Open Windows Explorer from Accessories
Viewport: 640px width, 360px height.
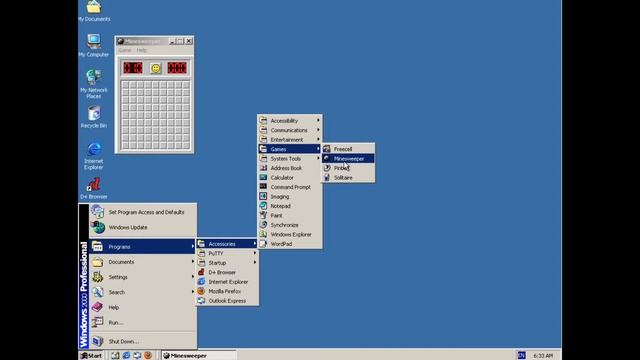point(290,234)
